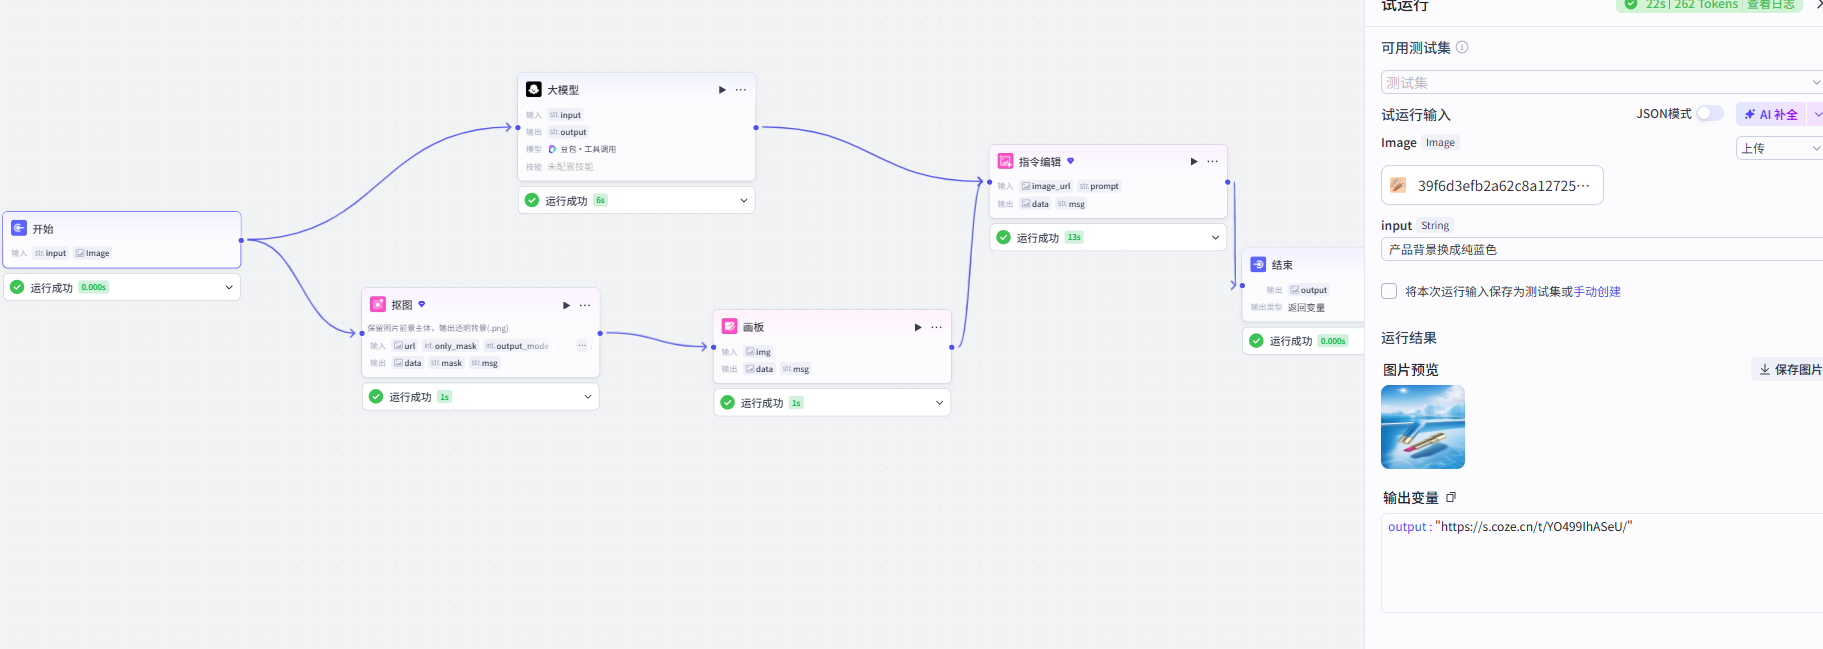Click the input String text field
1823x649 pixels.
(1602, 249)
